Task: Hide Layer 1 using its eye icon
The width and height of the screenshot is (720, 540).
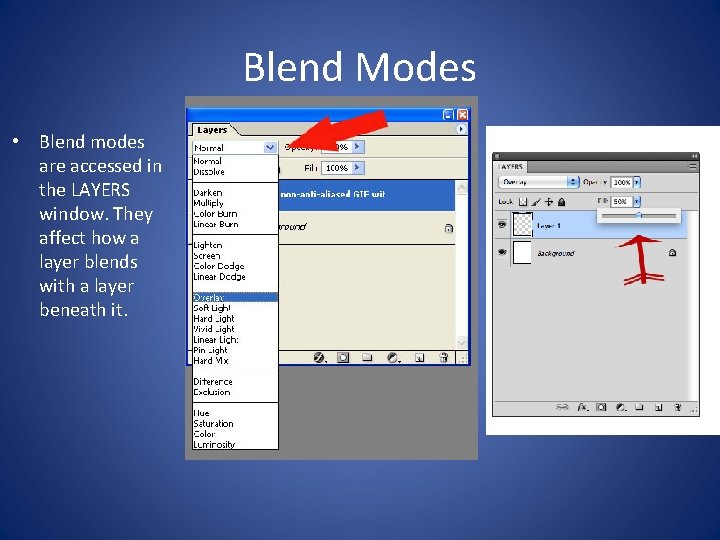Action: tap(502, 225)
